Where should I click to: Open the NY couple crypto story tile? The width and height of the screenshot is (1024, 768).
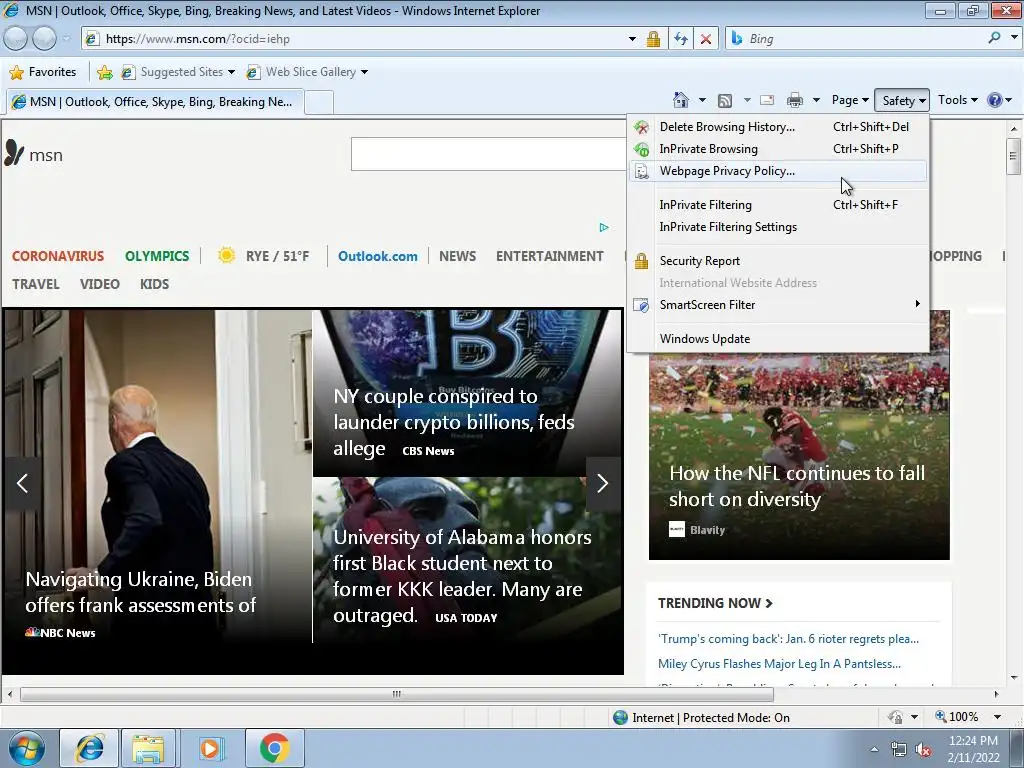[x=467, y=393]
